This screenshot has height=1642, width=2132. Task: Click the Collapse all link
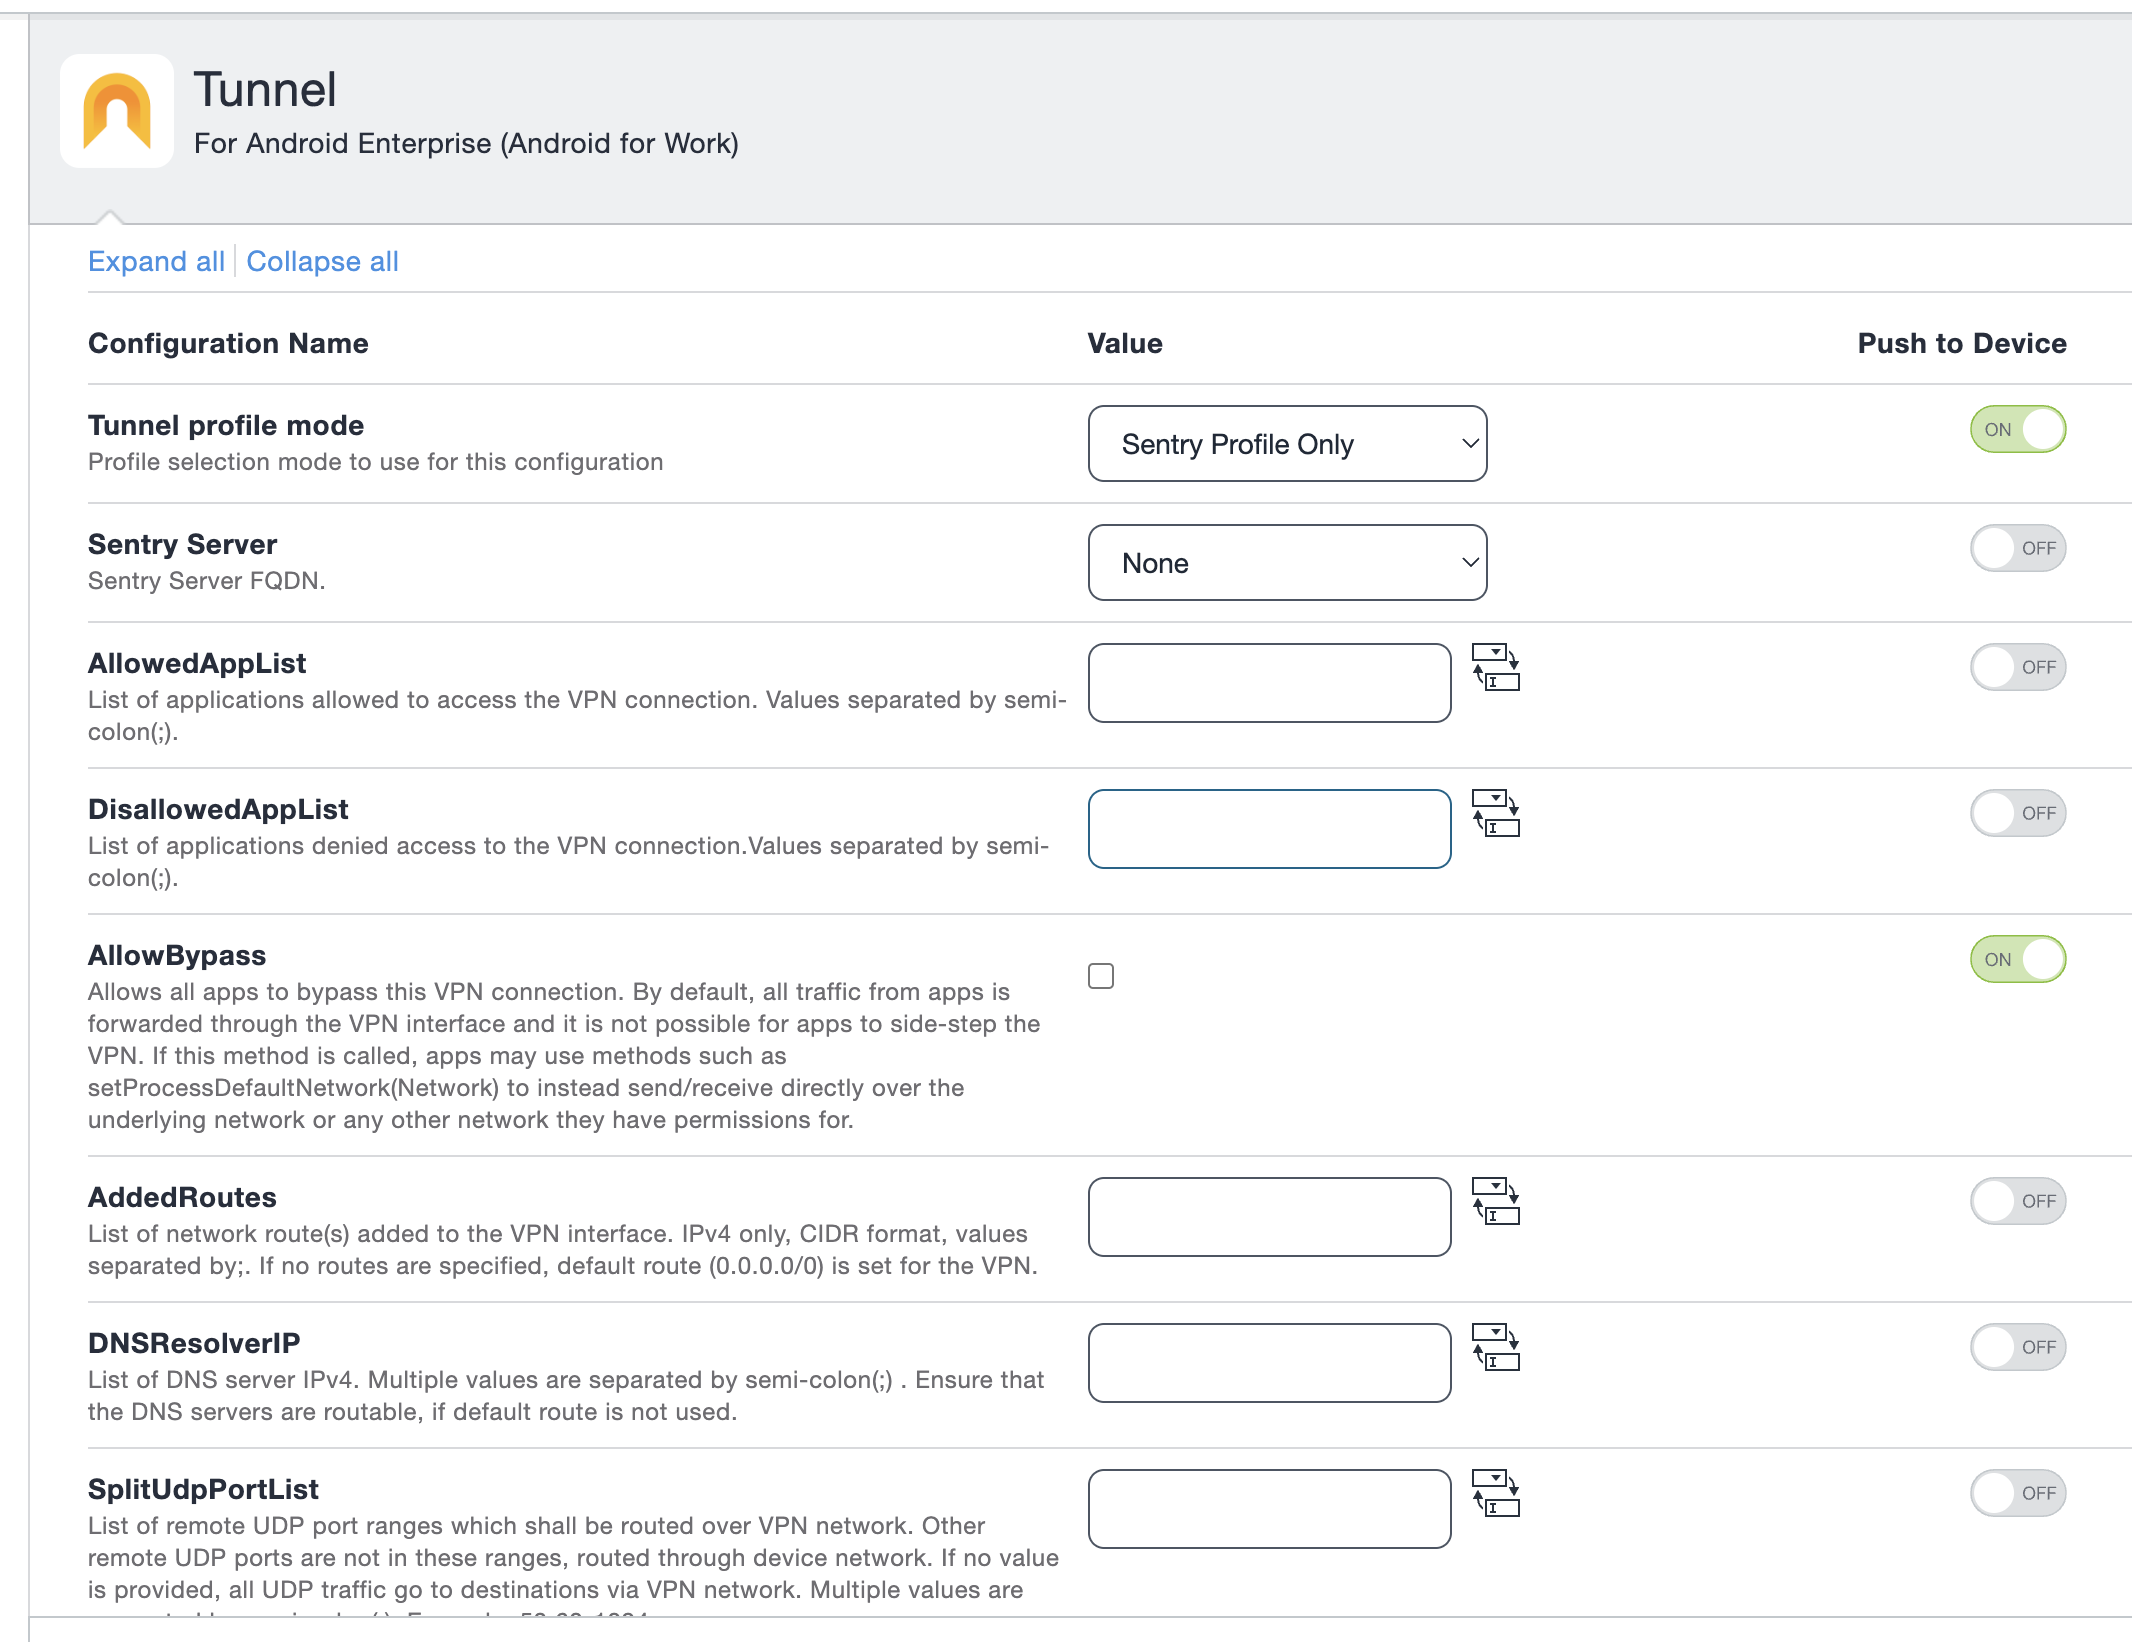[x=322, y=261]
